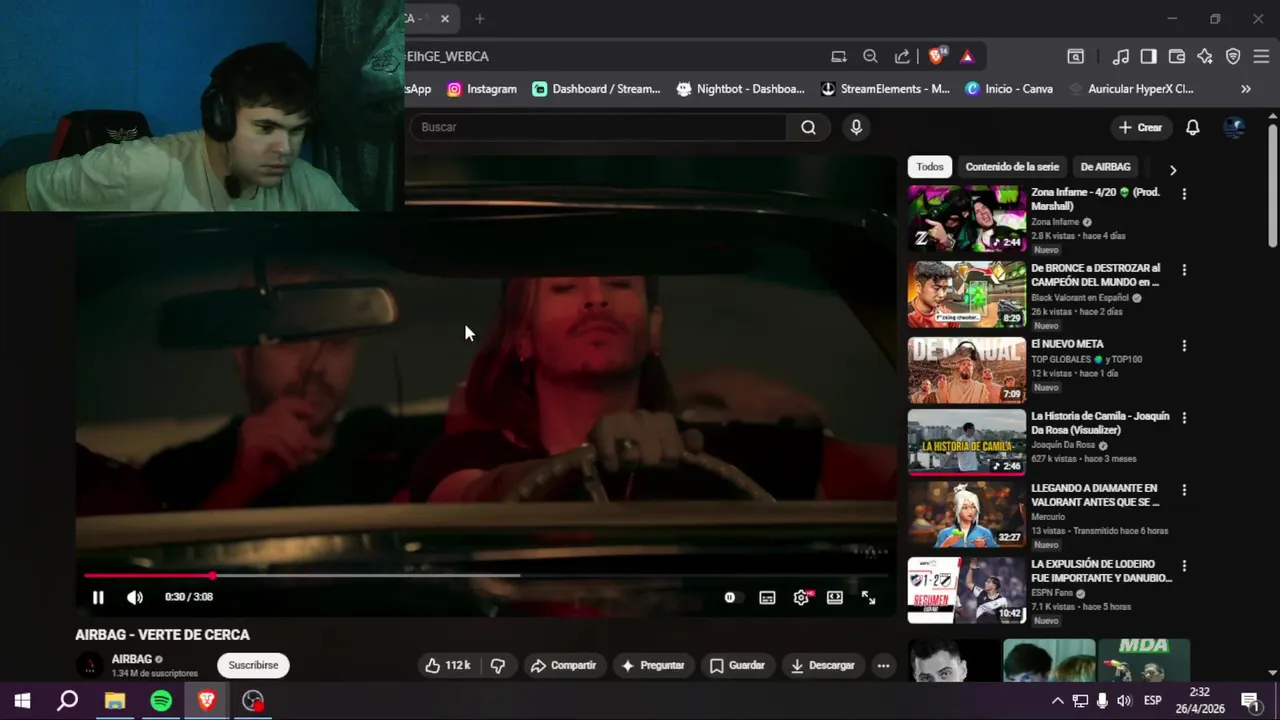
Task: Click the Compartir share button
Action: [564, 665]
